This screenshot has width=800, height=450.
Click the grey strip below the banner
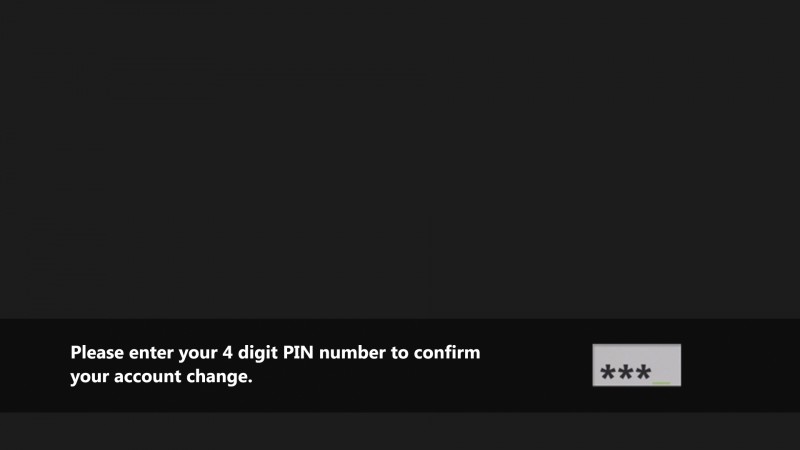(x=400, y=431)
